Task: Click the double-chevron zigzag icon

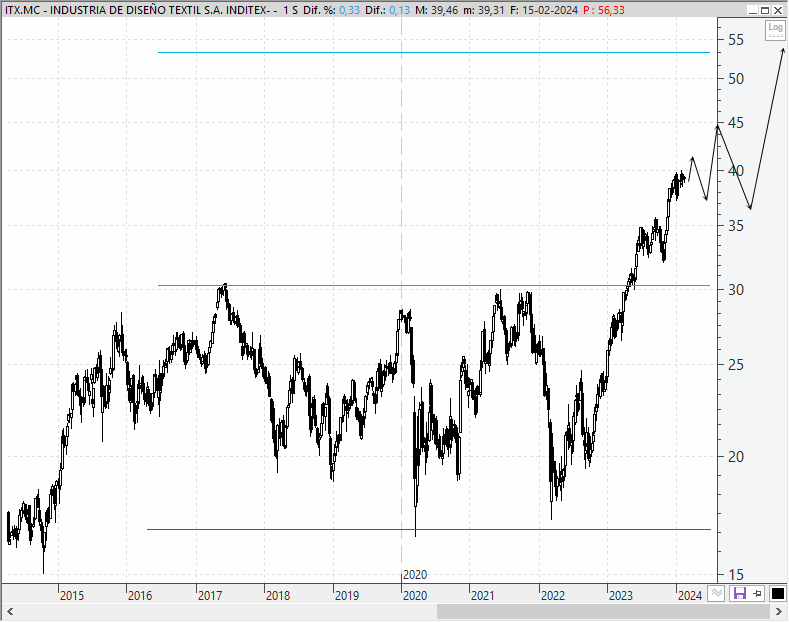Action: (x=717, y=594)
